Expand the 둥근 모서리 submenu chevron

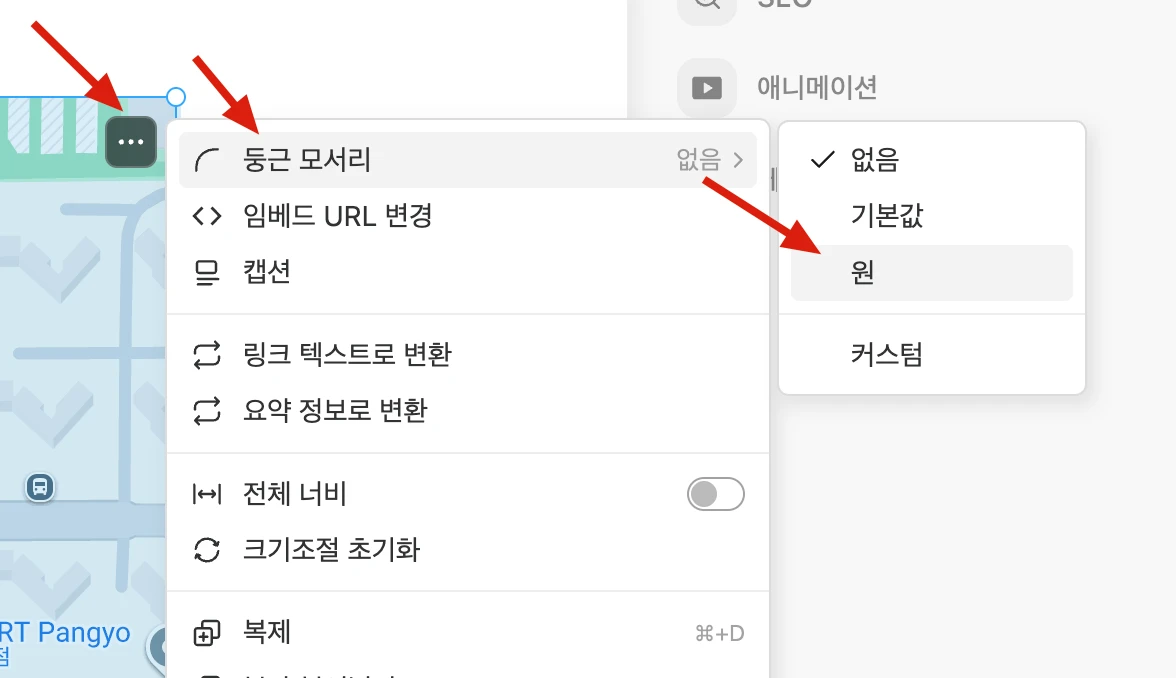739,160
